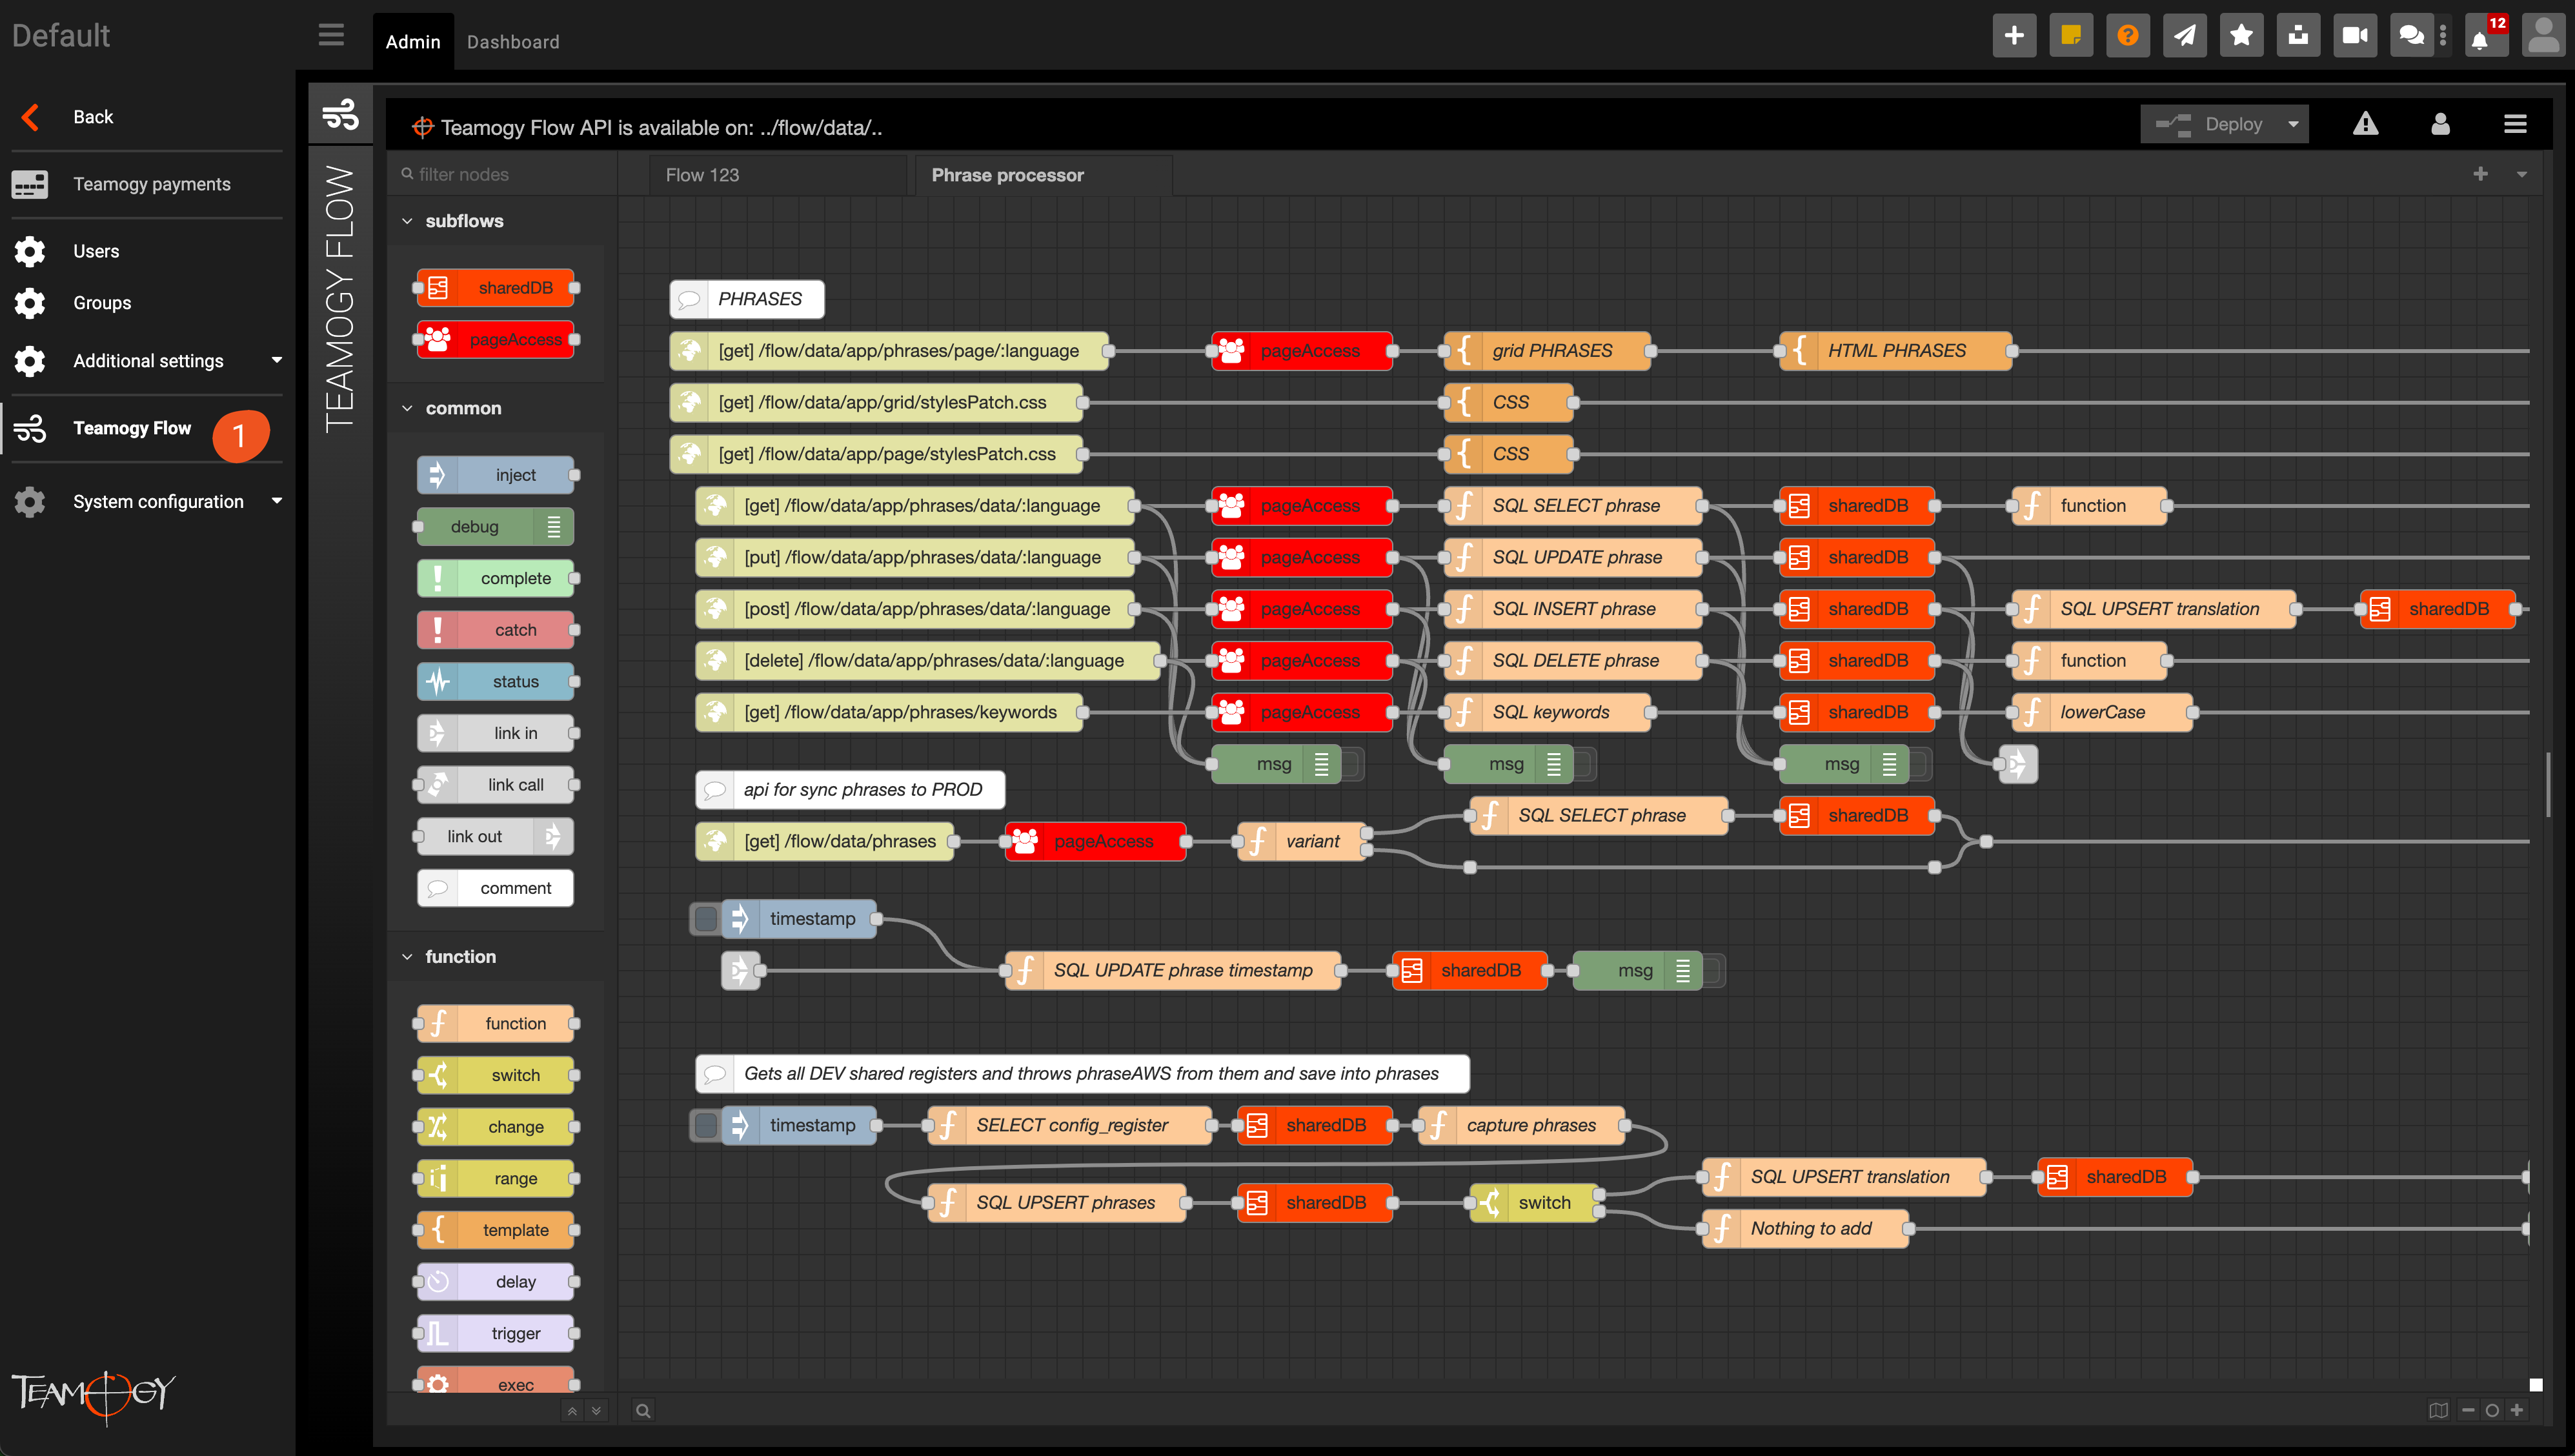Click the search magnifier icon below the canvas
The height and width of the screenshot is (1456, 2575).
click(643, 1411)
